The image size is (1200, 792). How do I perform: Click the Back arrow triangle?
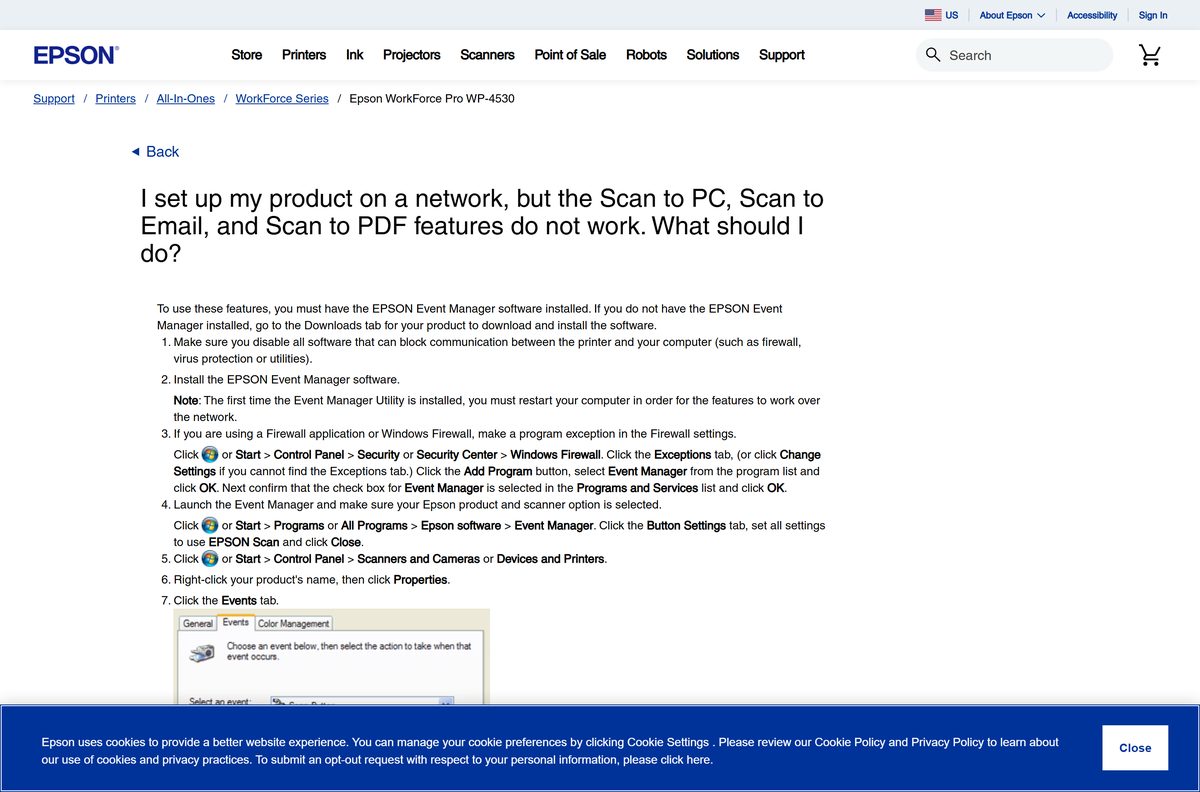point(136,152)
